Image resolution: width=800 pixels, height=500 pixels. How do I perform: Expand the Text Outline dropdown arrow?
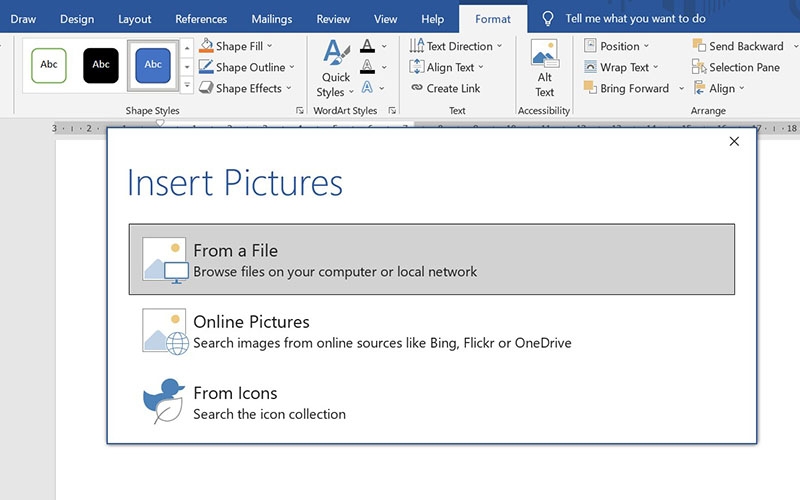pos(384,67)
